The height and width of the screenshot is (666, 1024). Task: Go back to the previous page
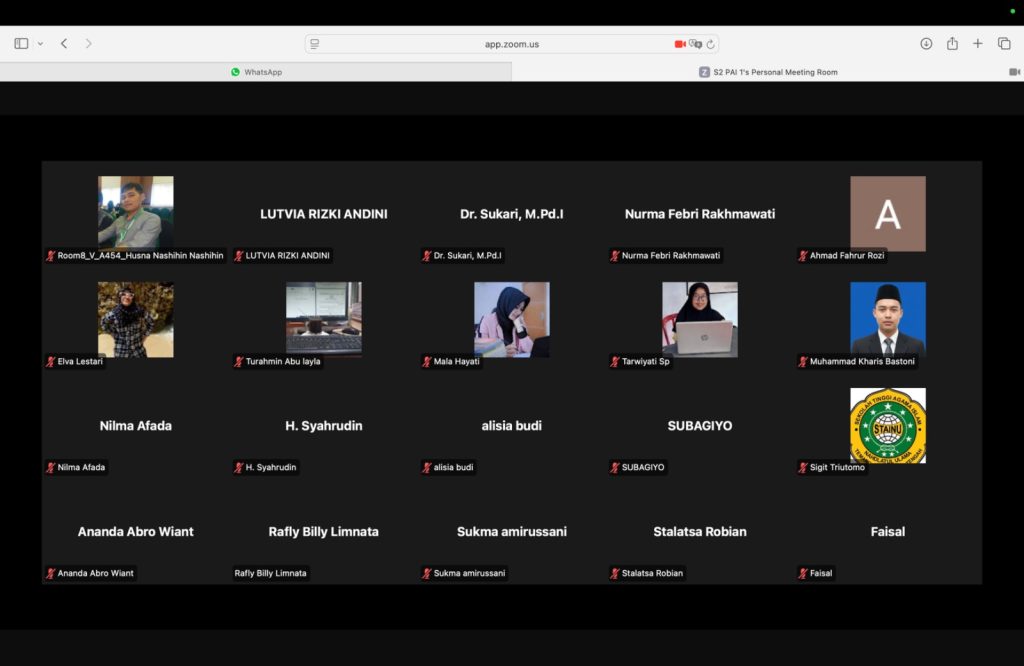click(64, 44)
